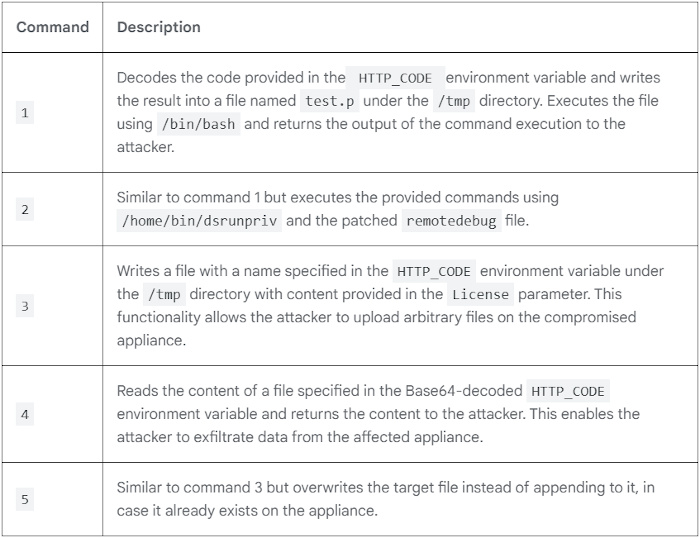Click the word 'attacker.' ending row 1
The width and height of the screenshot is (700, 538).
(x=146, y=147)
